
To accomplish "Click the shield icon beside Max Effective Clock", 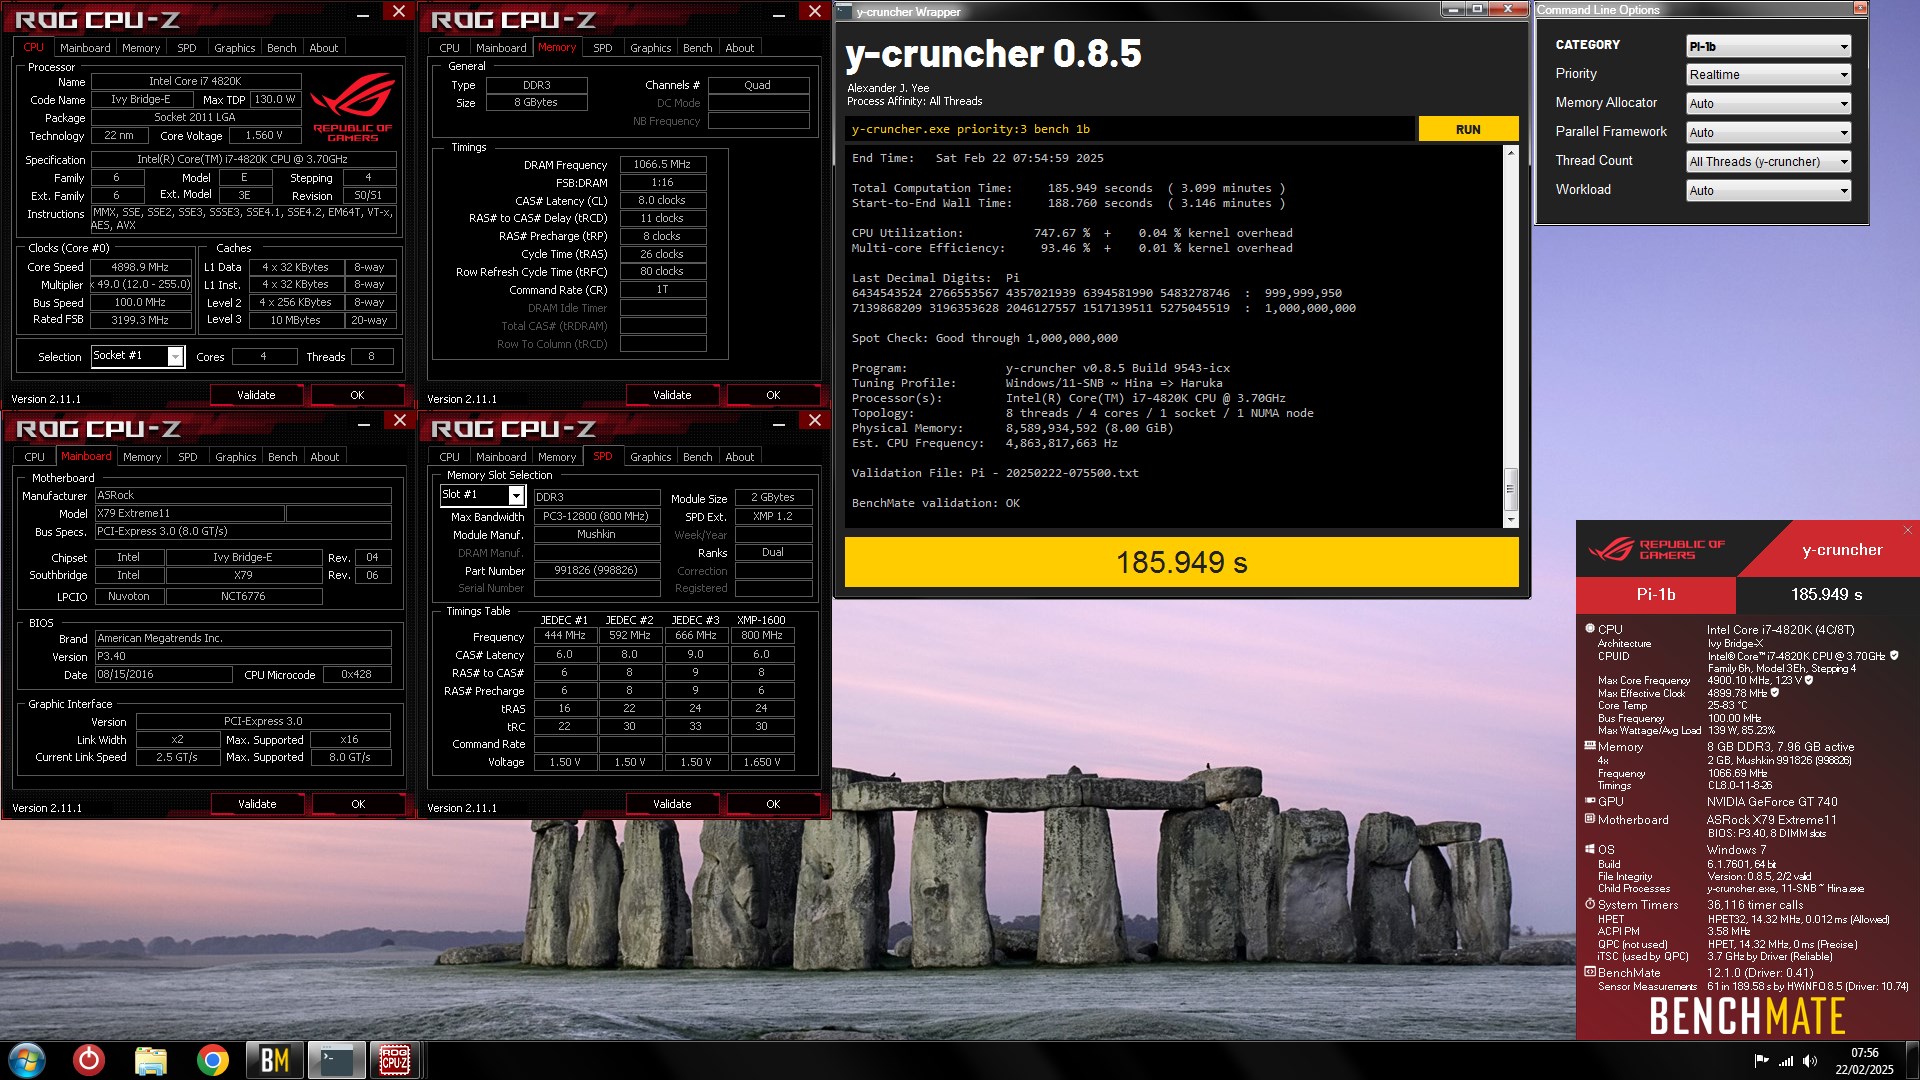I will pos(1775,692).
